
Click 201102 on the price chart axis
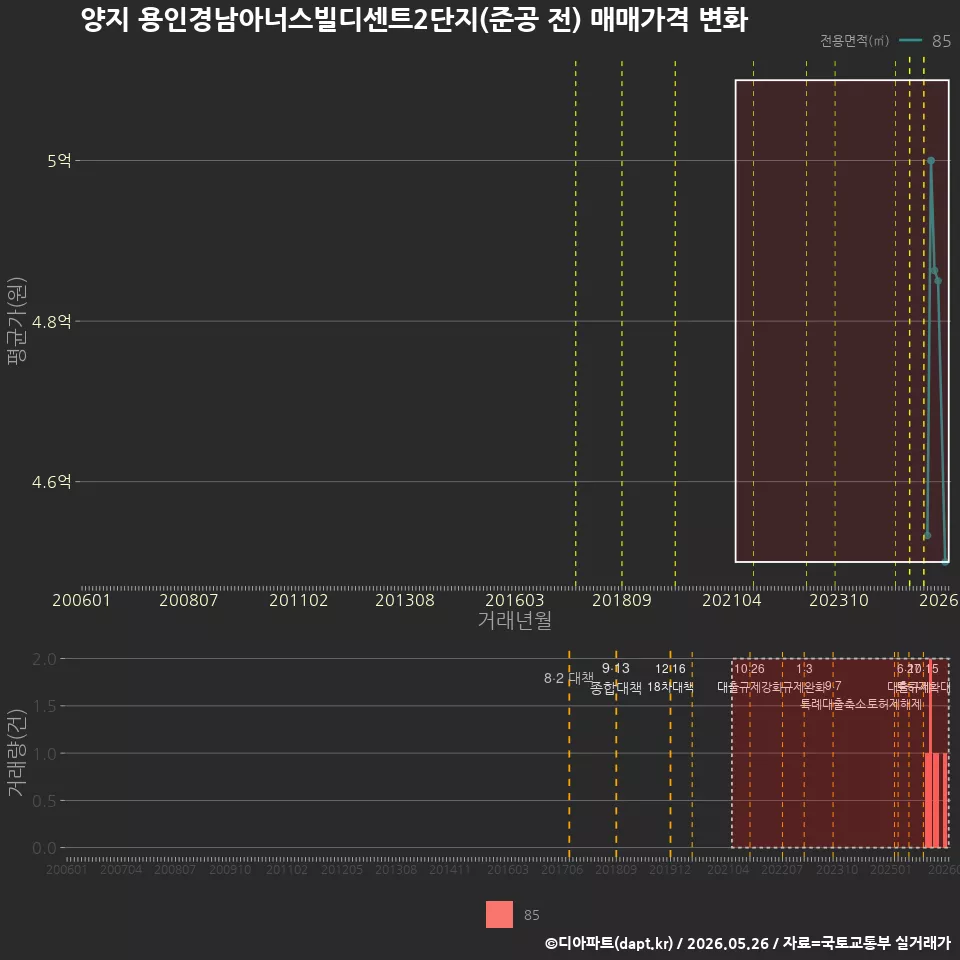(x=298, y=600)
